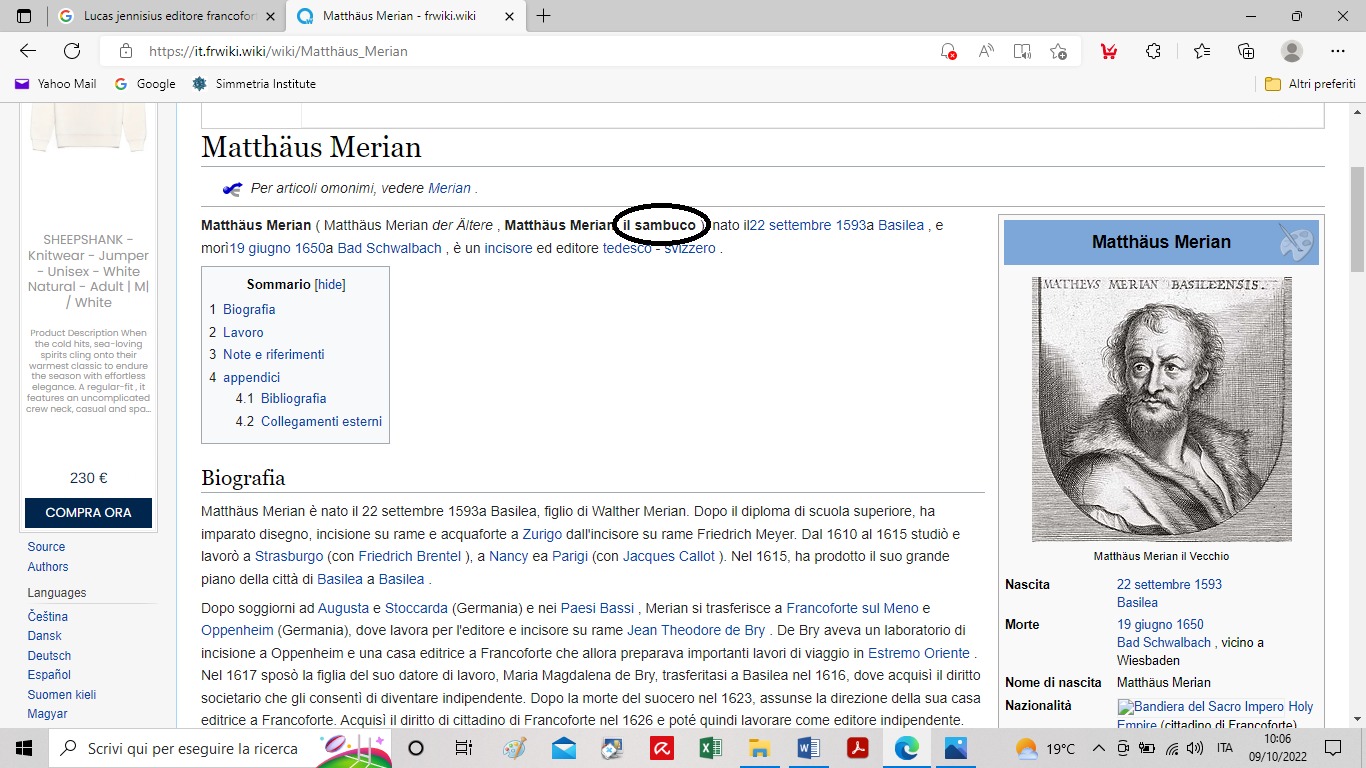Click the address bar URL field
This screenshot has height=768, width=1366.
click(540, 51)
